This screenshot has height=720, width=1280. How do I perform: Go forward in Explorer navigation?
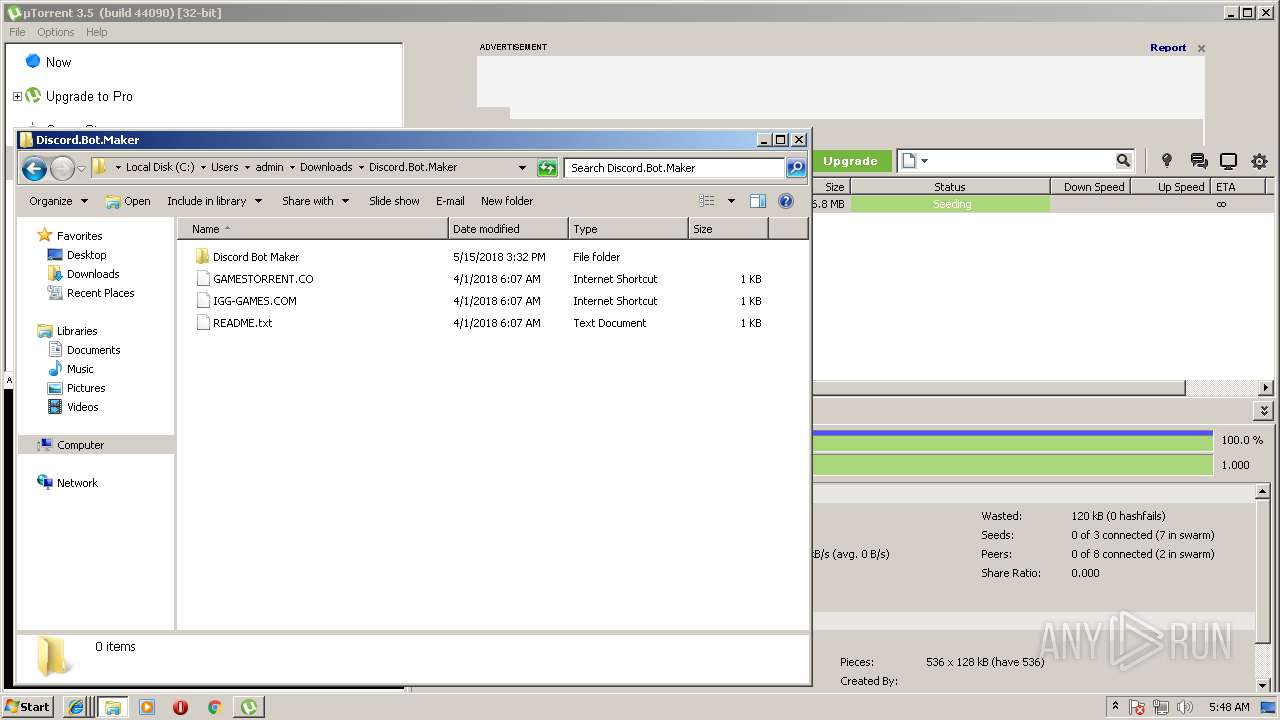(x=62, y=168)
